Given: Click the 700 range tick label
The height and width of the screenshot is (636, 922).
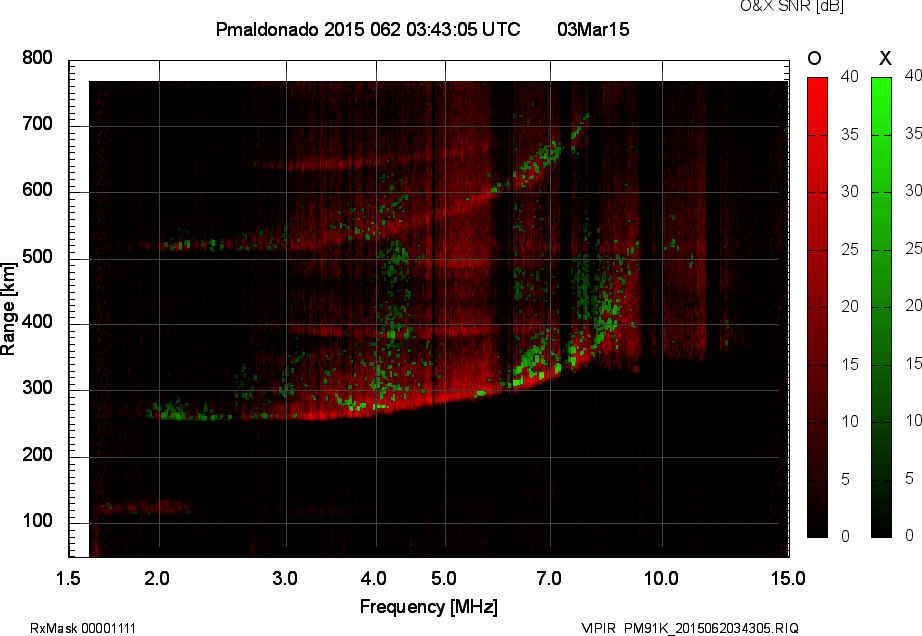Looking at the screenshot, I should click(x=37, y=124).
